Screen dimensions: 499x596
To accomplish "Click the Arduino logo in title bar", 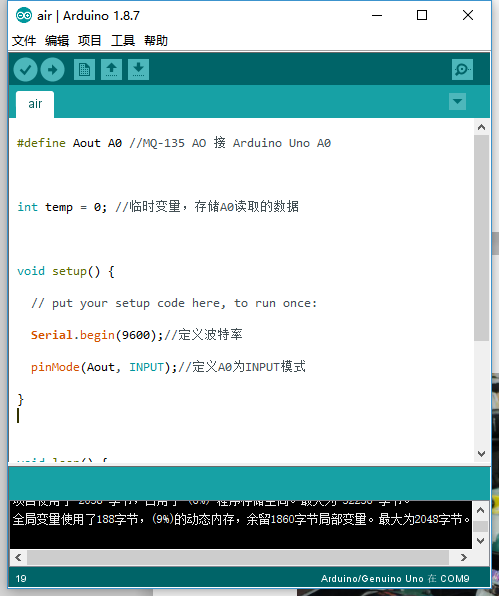I will [x=24, y=16].
